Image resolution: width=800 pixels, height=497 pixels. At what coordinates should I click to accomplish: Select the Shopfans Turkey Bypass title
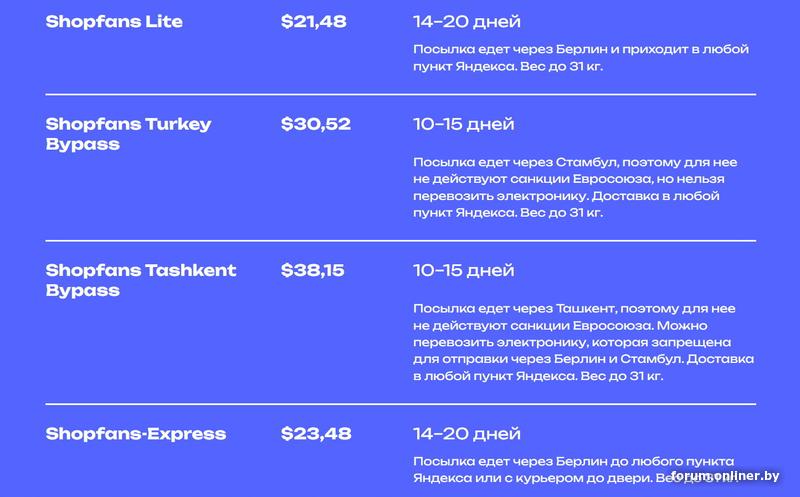tap(128, 134)
